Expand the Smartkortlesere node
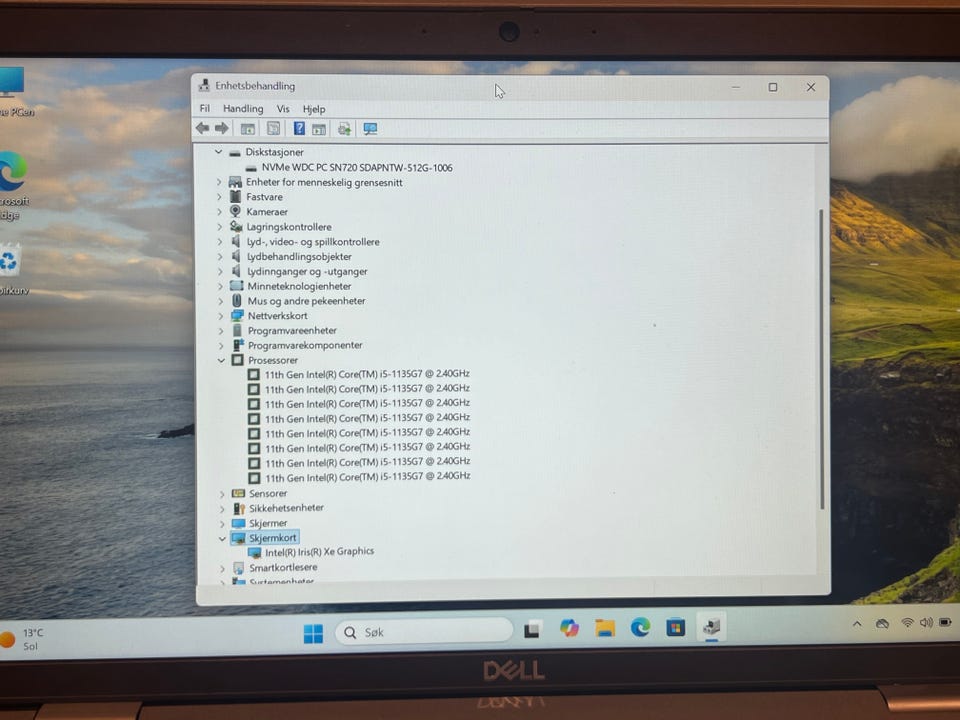Viewport: 960px width, 720px height. point(222,568)
